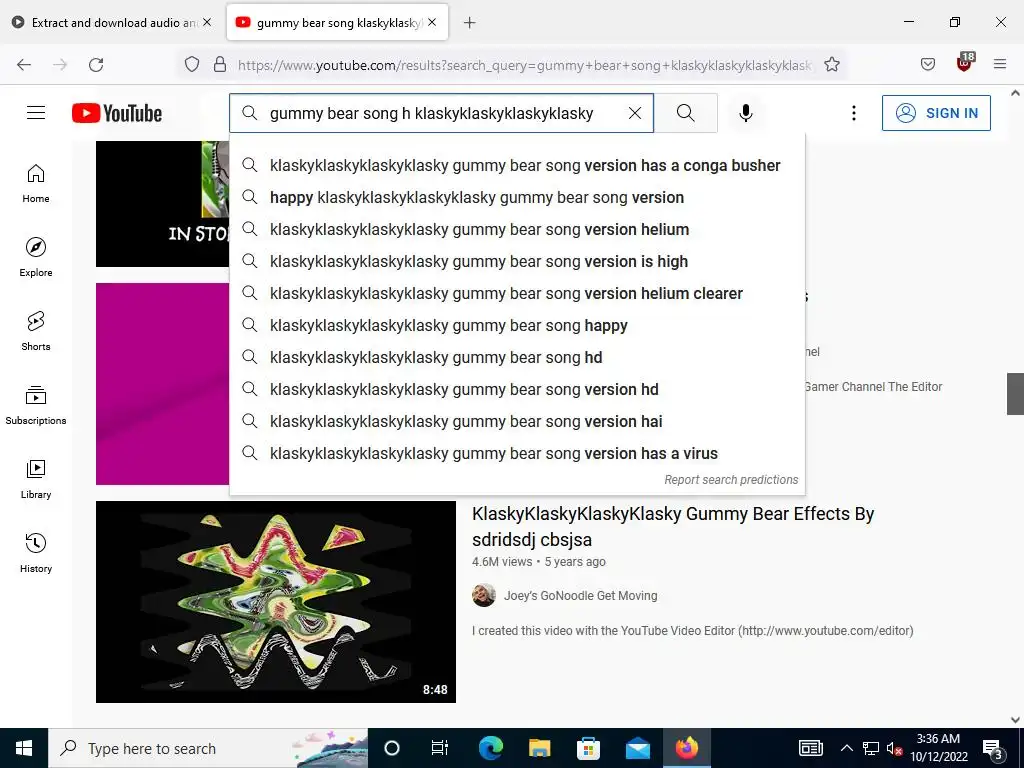Select suggestion 'version helium clearer'
The width and height of the screenshot is (1024, 768).
[517, 293]
